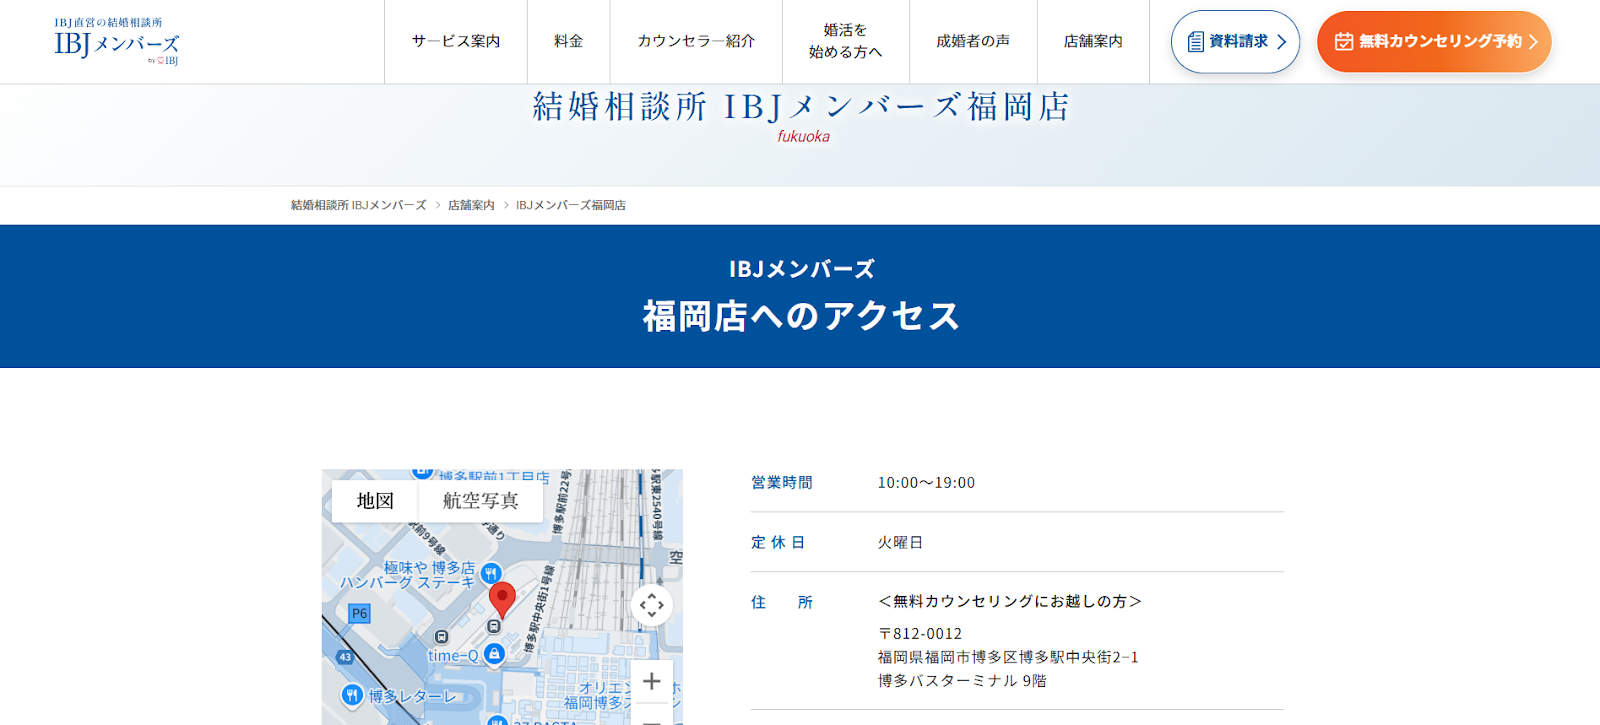Click the 福岡店へのアクセス heading
This screenshot has width=1600, height=725.
[x=801, y=316]
